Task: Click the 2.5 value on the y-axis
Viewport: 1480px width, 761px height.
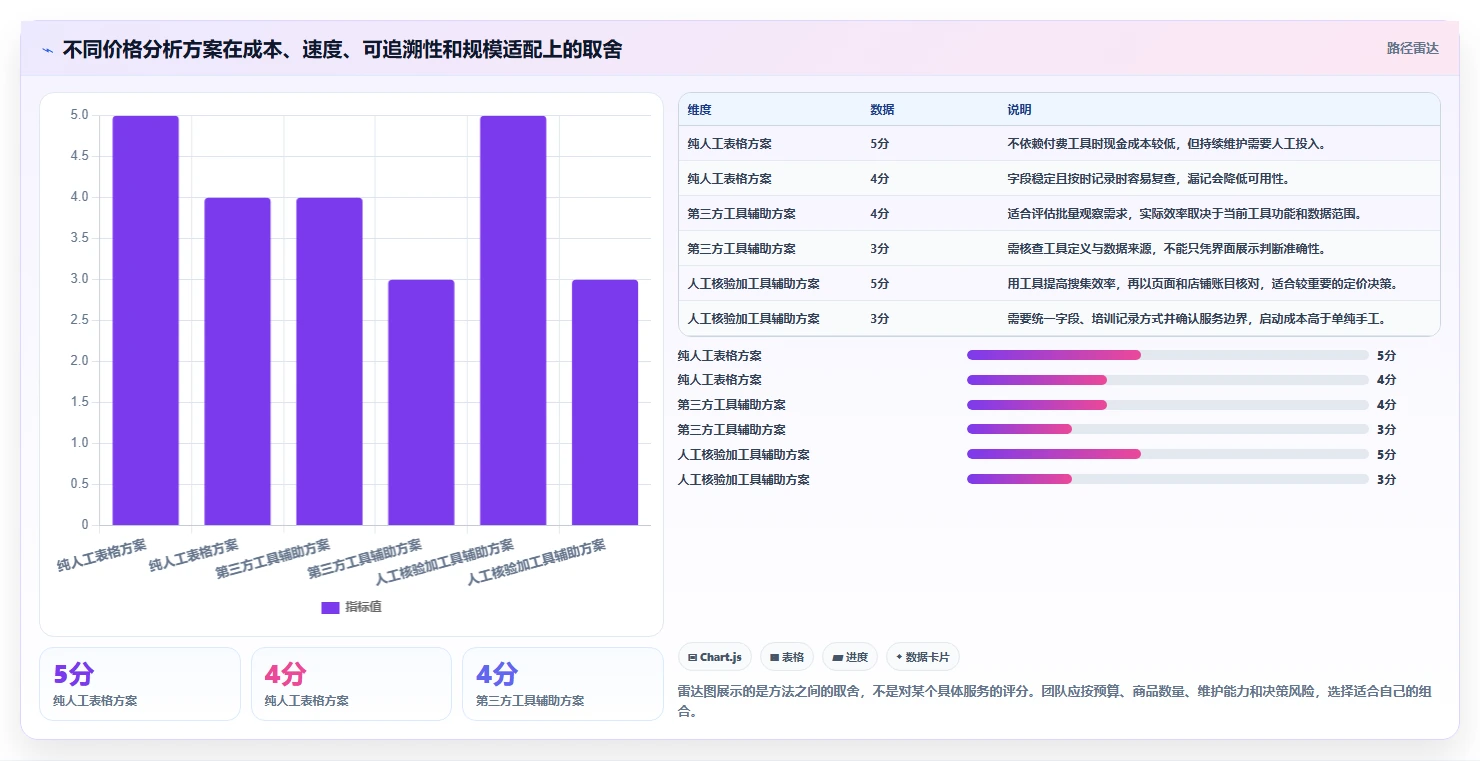Action: (x=78, y=320)
